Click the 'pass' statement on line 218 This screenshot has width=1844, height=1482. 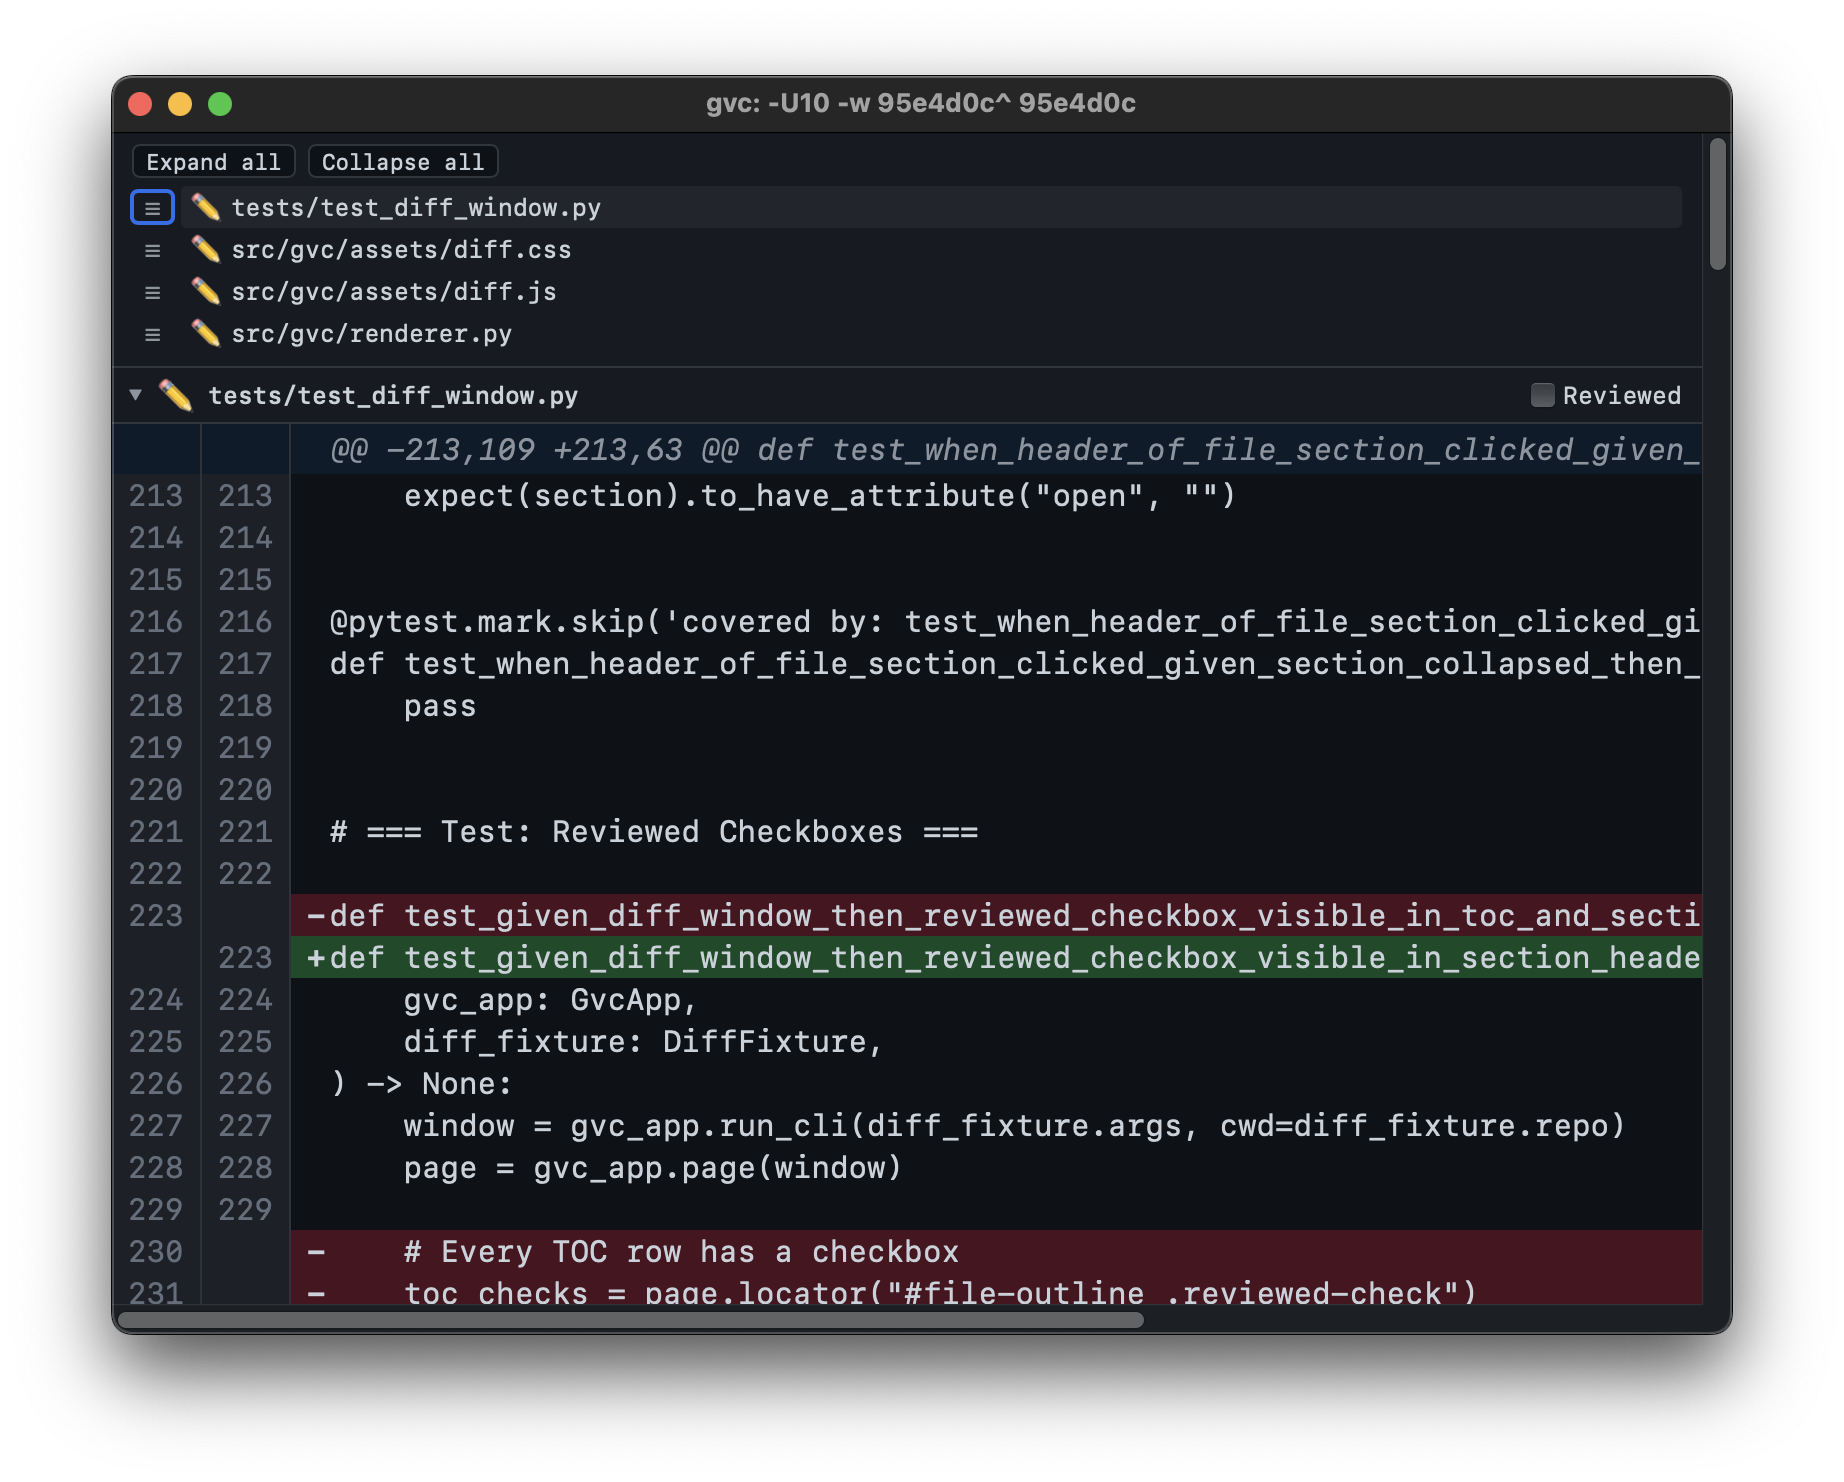(440, 706)
